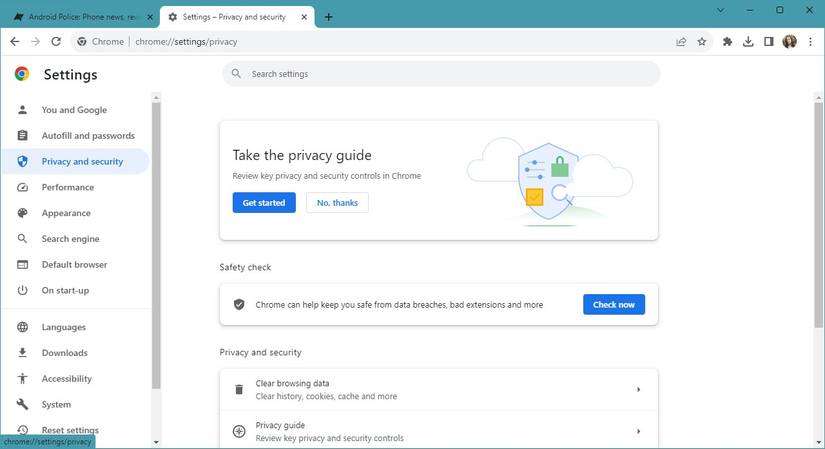Expand the Privacy guide row arrow
The width and height of the screenshot is (825, 449).
coord(638,431)
